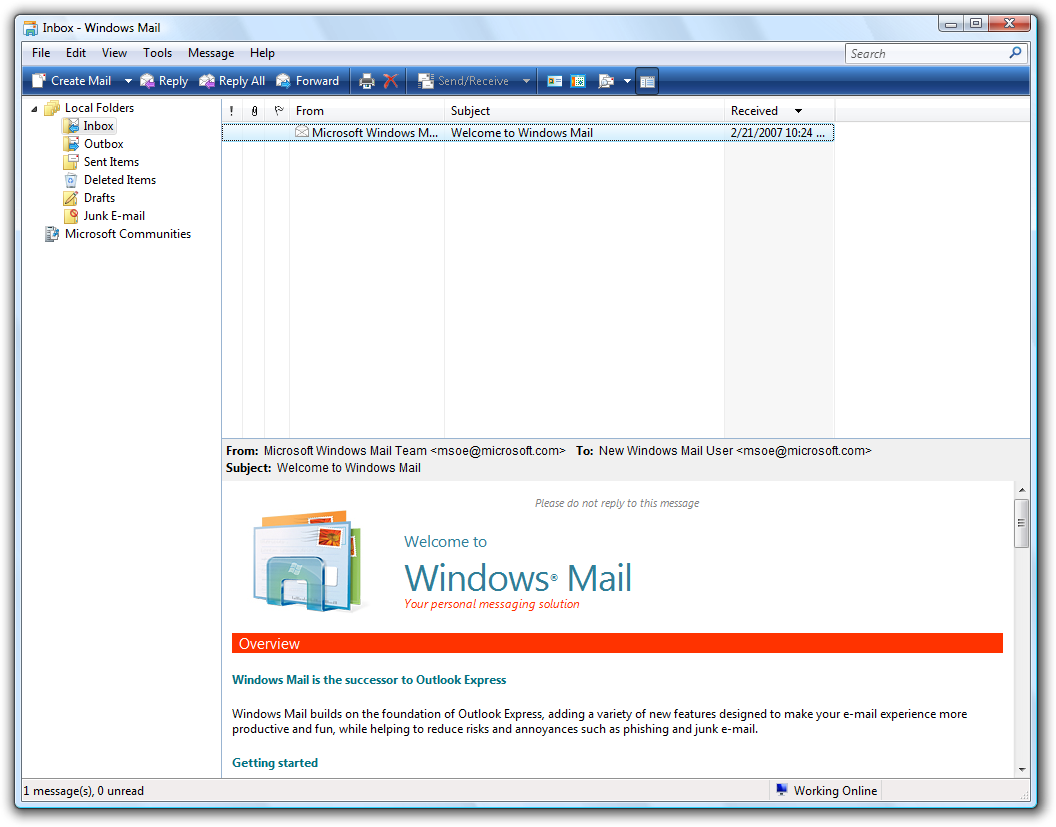
Task: Click the Find toolbar icon
Action: pyautogui.click(x=606, y=81)
